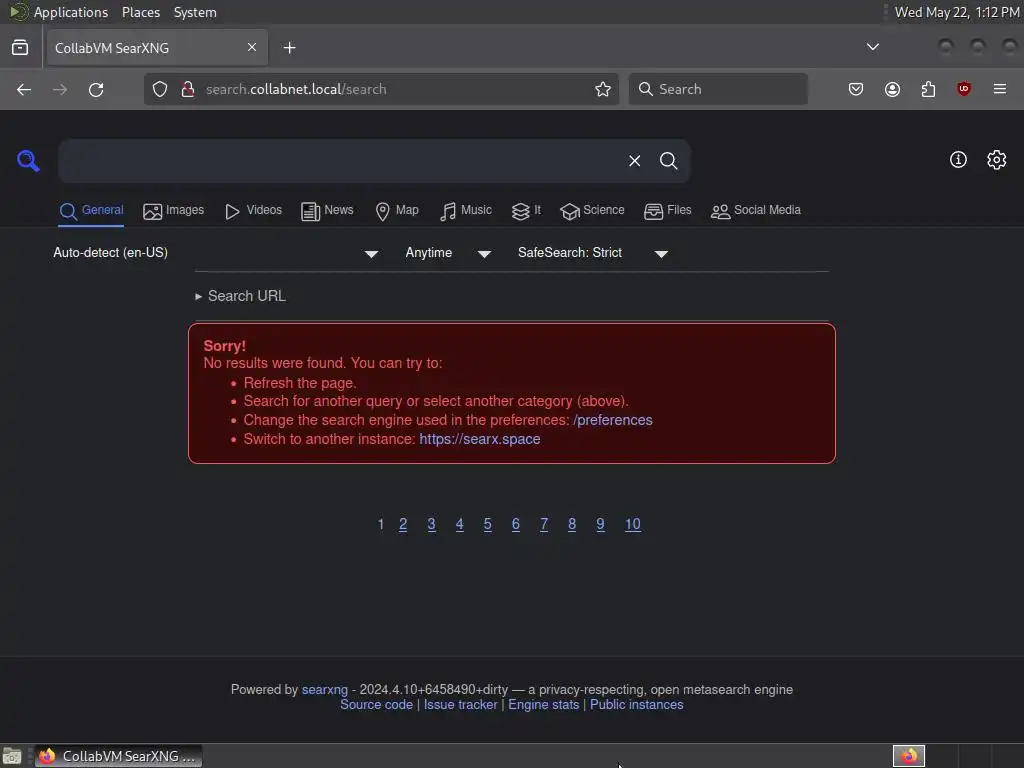Go to results page 6
1024x768 pixels.
[515, 524]
